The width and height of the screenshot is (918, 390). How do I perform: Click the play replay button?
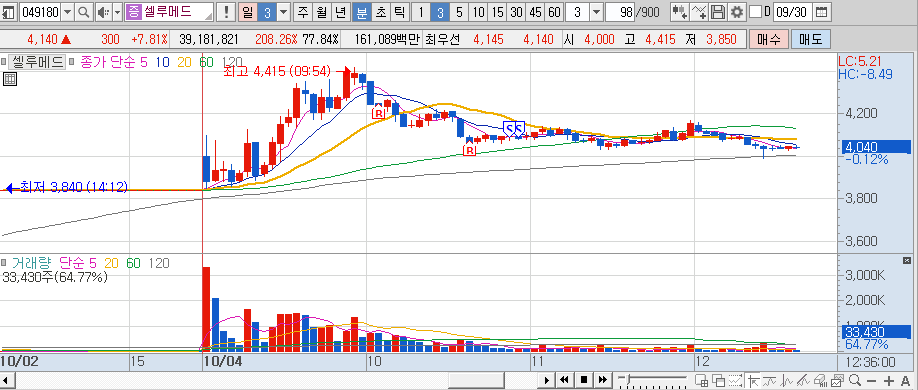[546, 379]
